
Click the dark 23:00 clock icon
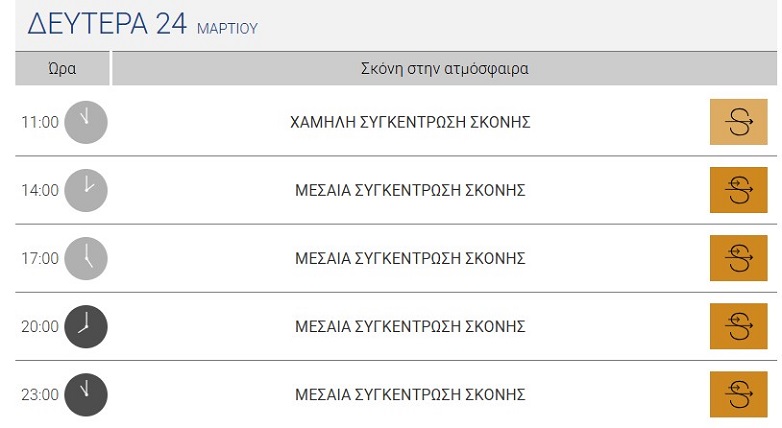pos(85,394)
